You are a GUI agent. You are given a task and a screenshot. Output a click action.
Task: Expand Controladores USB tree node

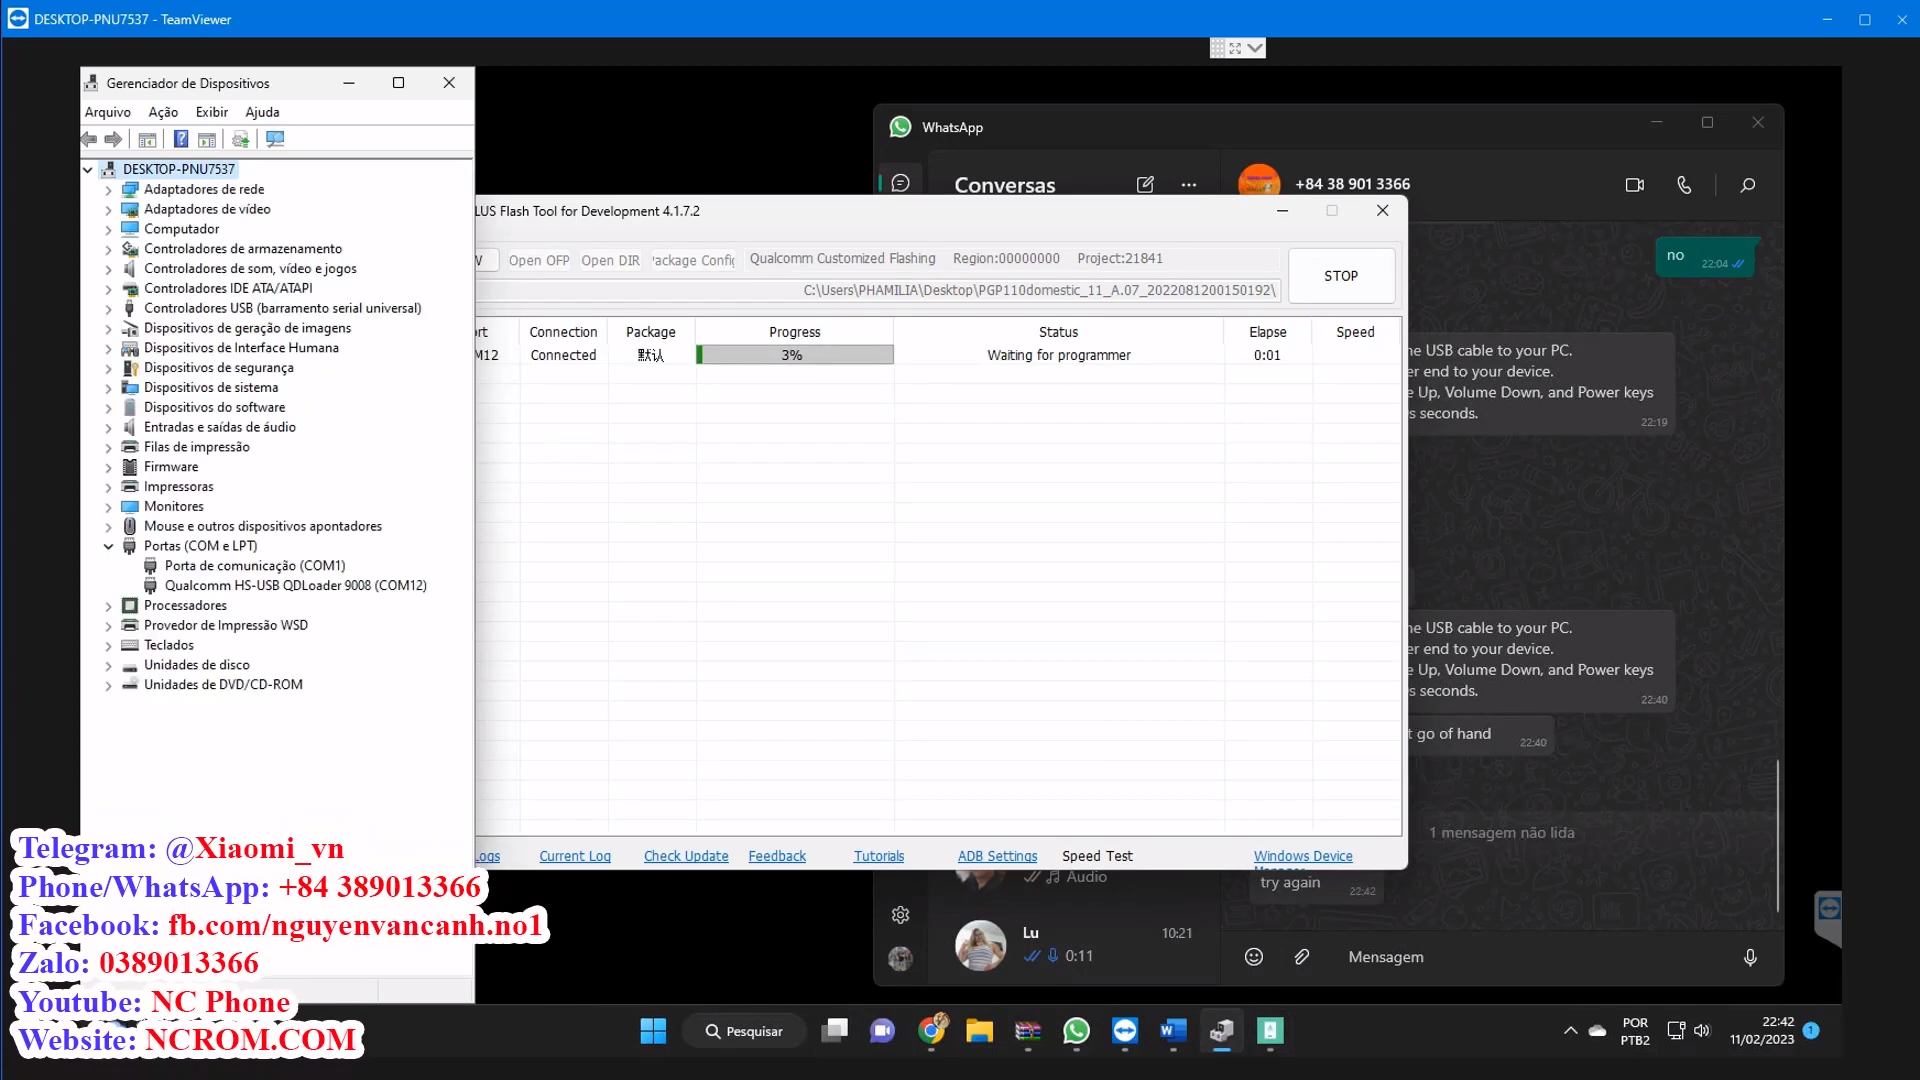pyautogui.click(x=108, y=309)
